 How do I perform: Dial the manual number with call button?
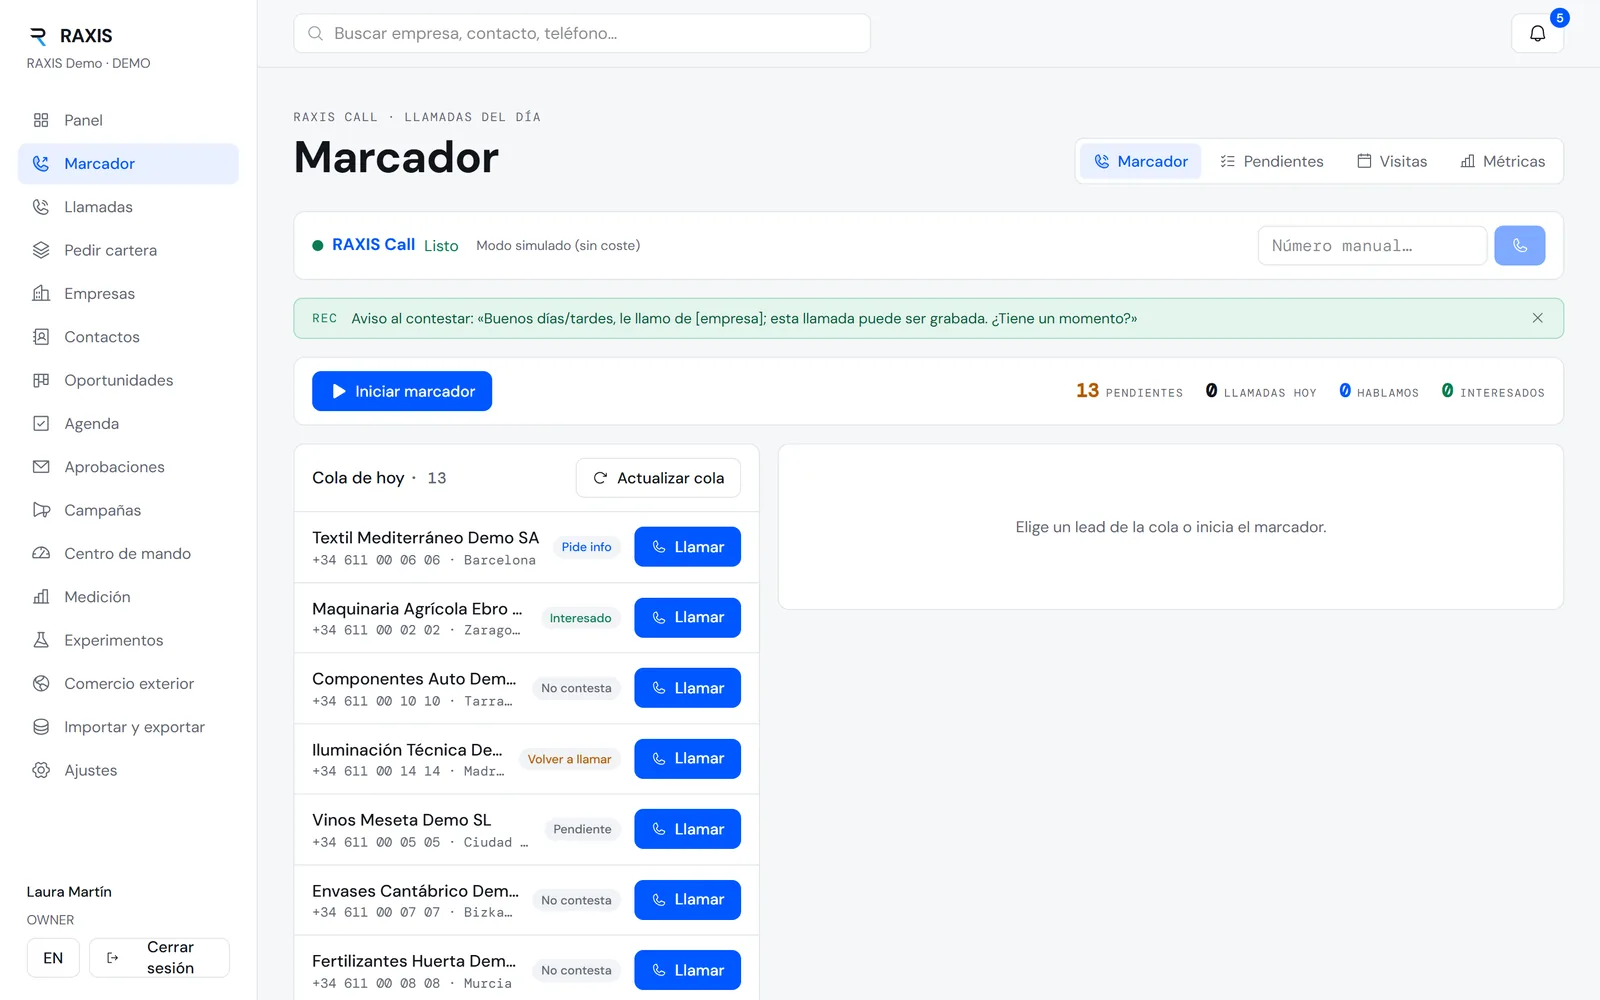coord(1519,245)
